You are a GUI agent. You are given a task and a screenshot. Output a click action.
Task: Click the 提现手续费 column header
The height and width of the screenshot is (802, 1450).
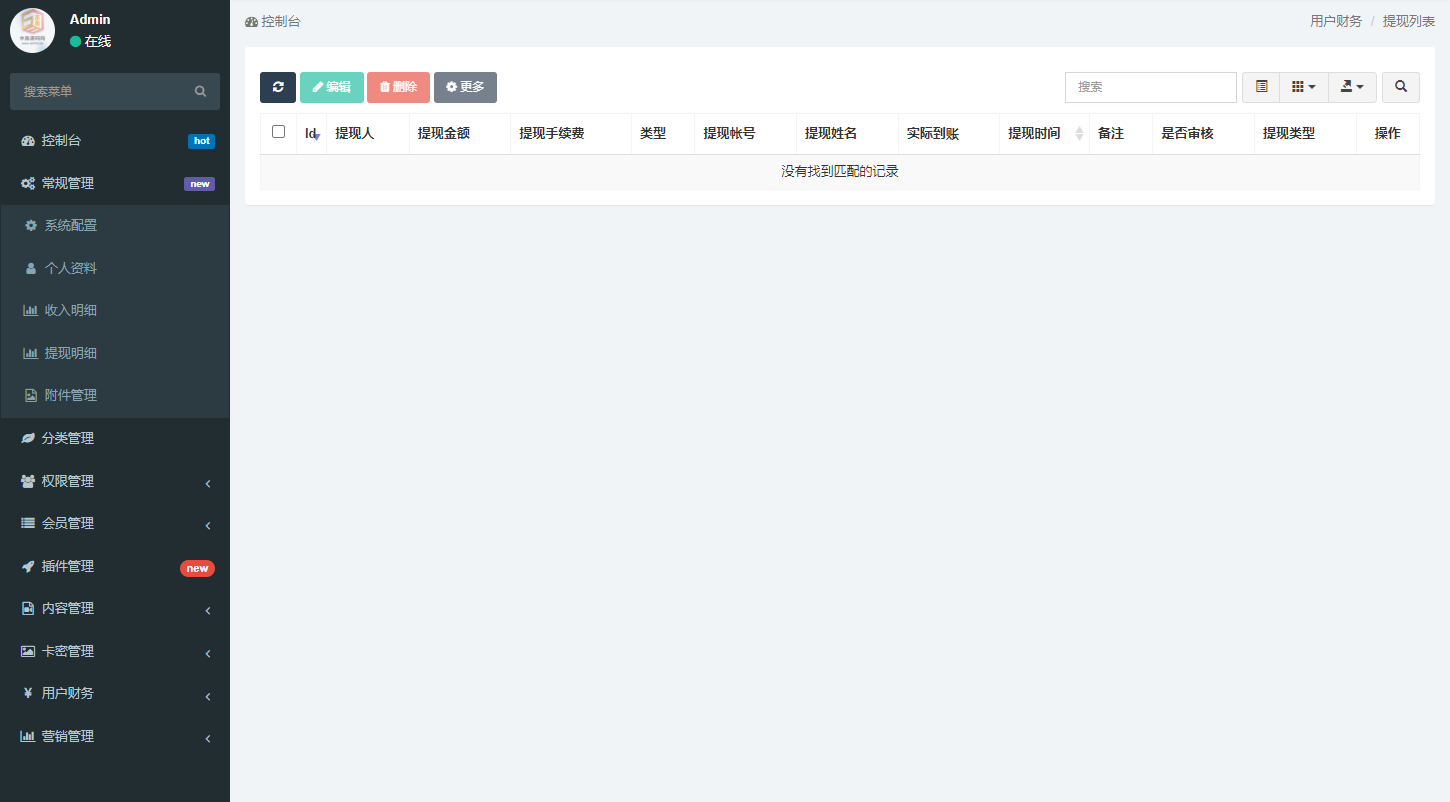pyautogui.click(x=571, y=133)
